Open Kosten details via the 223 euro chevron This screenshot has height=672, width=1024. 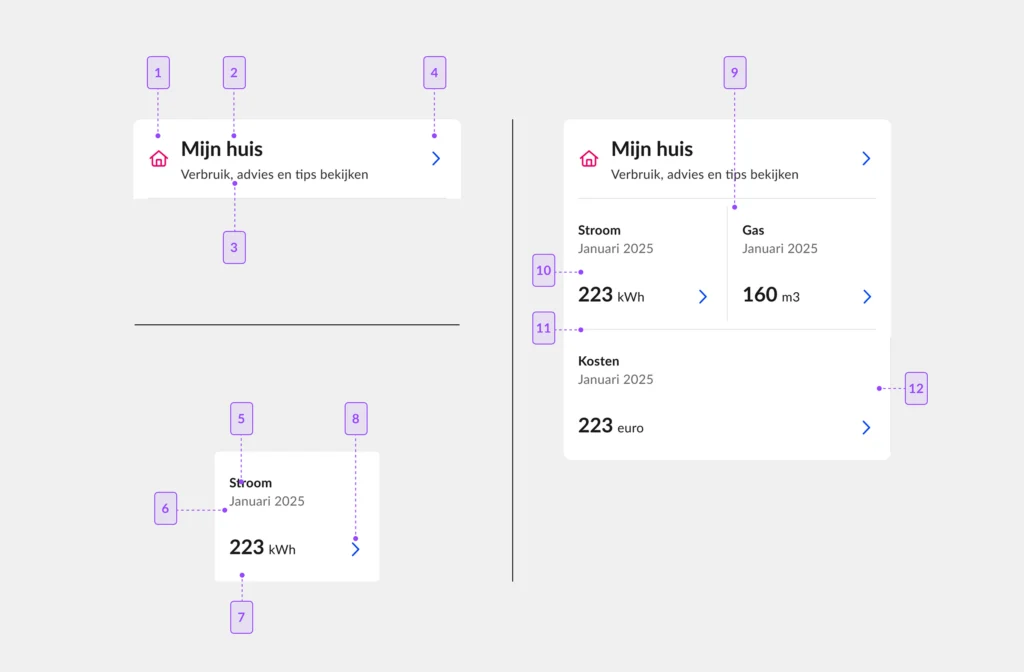point(866,428)
